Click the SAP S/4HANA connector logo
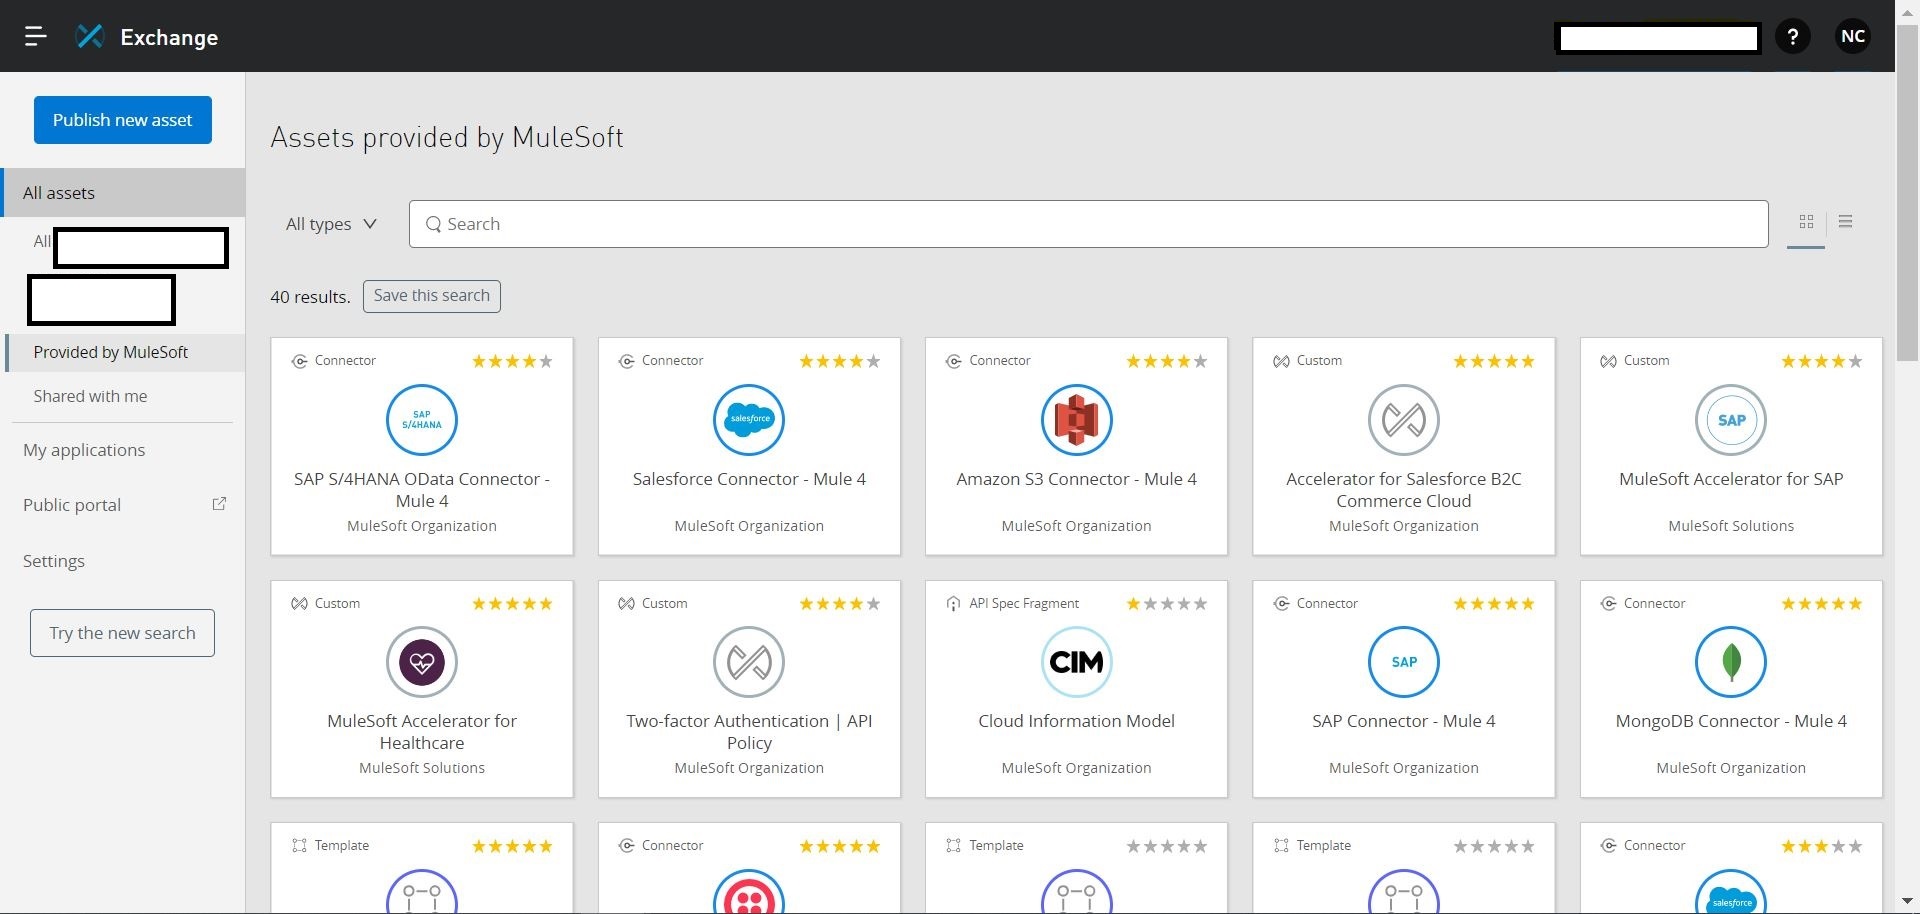 (x=422, y=420)
